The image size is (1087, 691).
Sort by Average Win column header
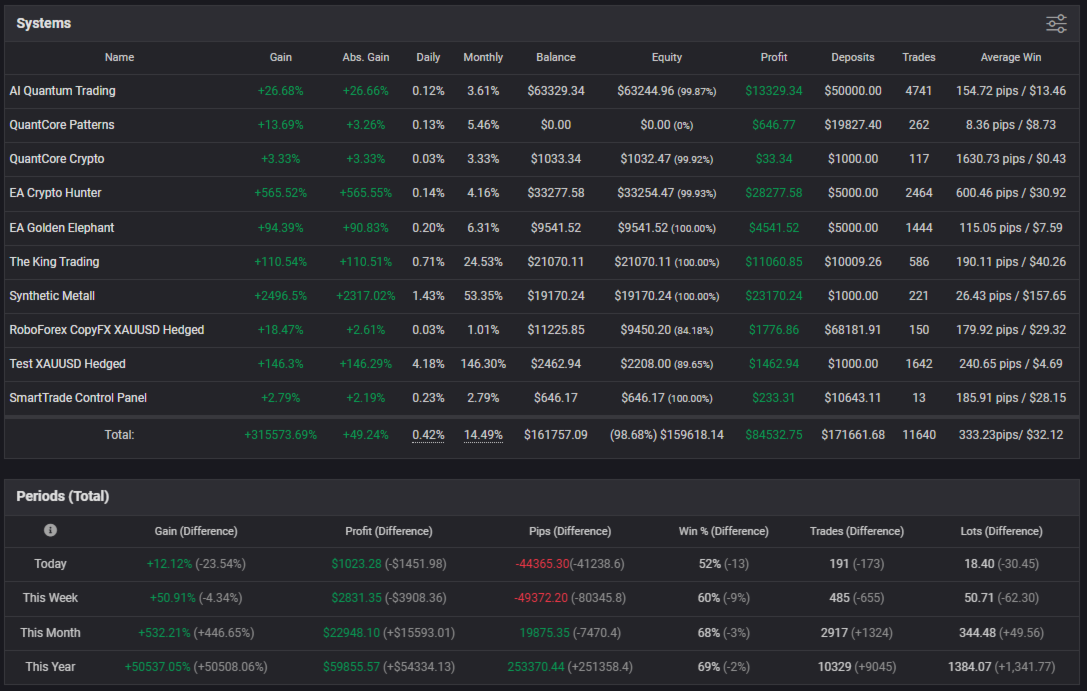tap(1011, 58)
